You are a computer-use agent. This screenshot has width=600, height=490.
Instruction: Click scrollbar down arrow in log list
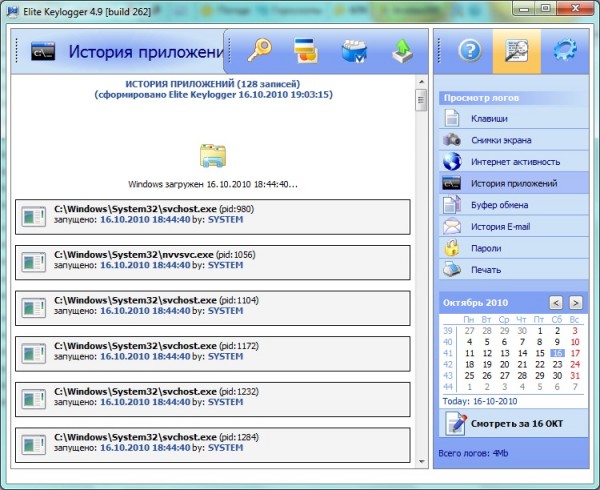point(421,462)
